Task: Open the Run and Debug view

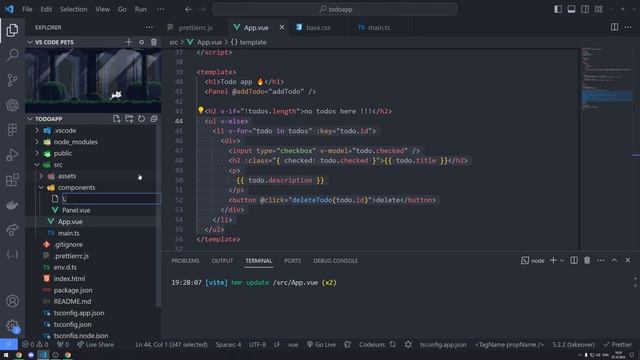Action: (12, 155)
